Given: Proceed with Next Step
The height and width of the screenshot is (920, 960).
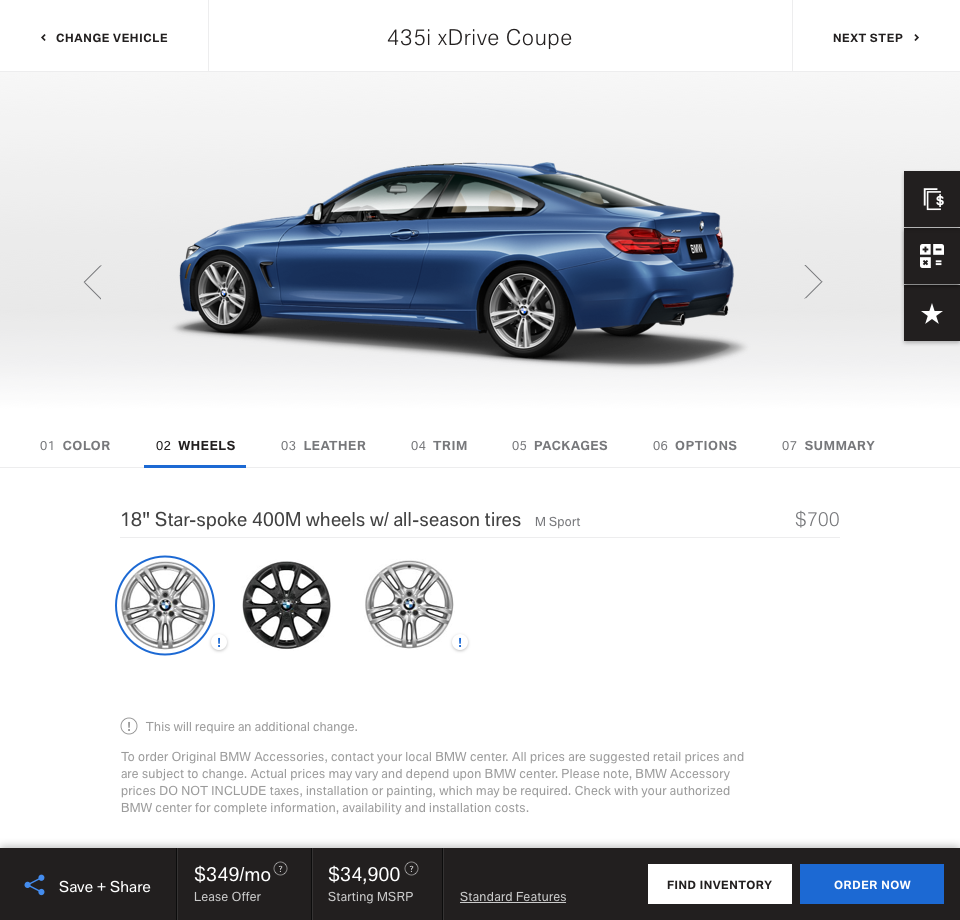Looking at the screenshot, I should click(x=876, y=38).
